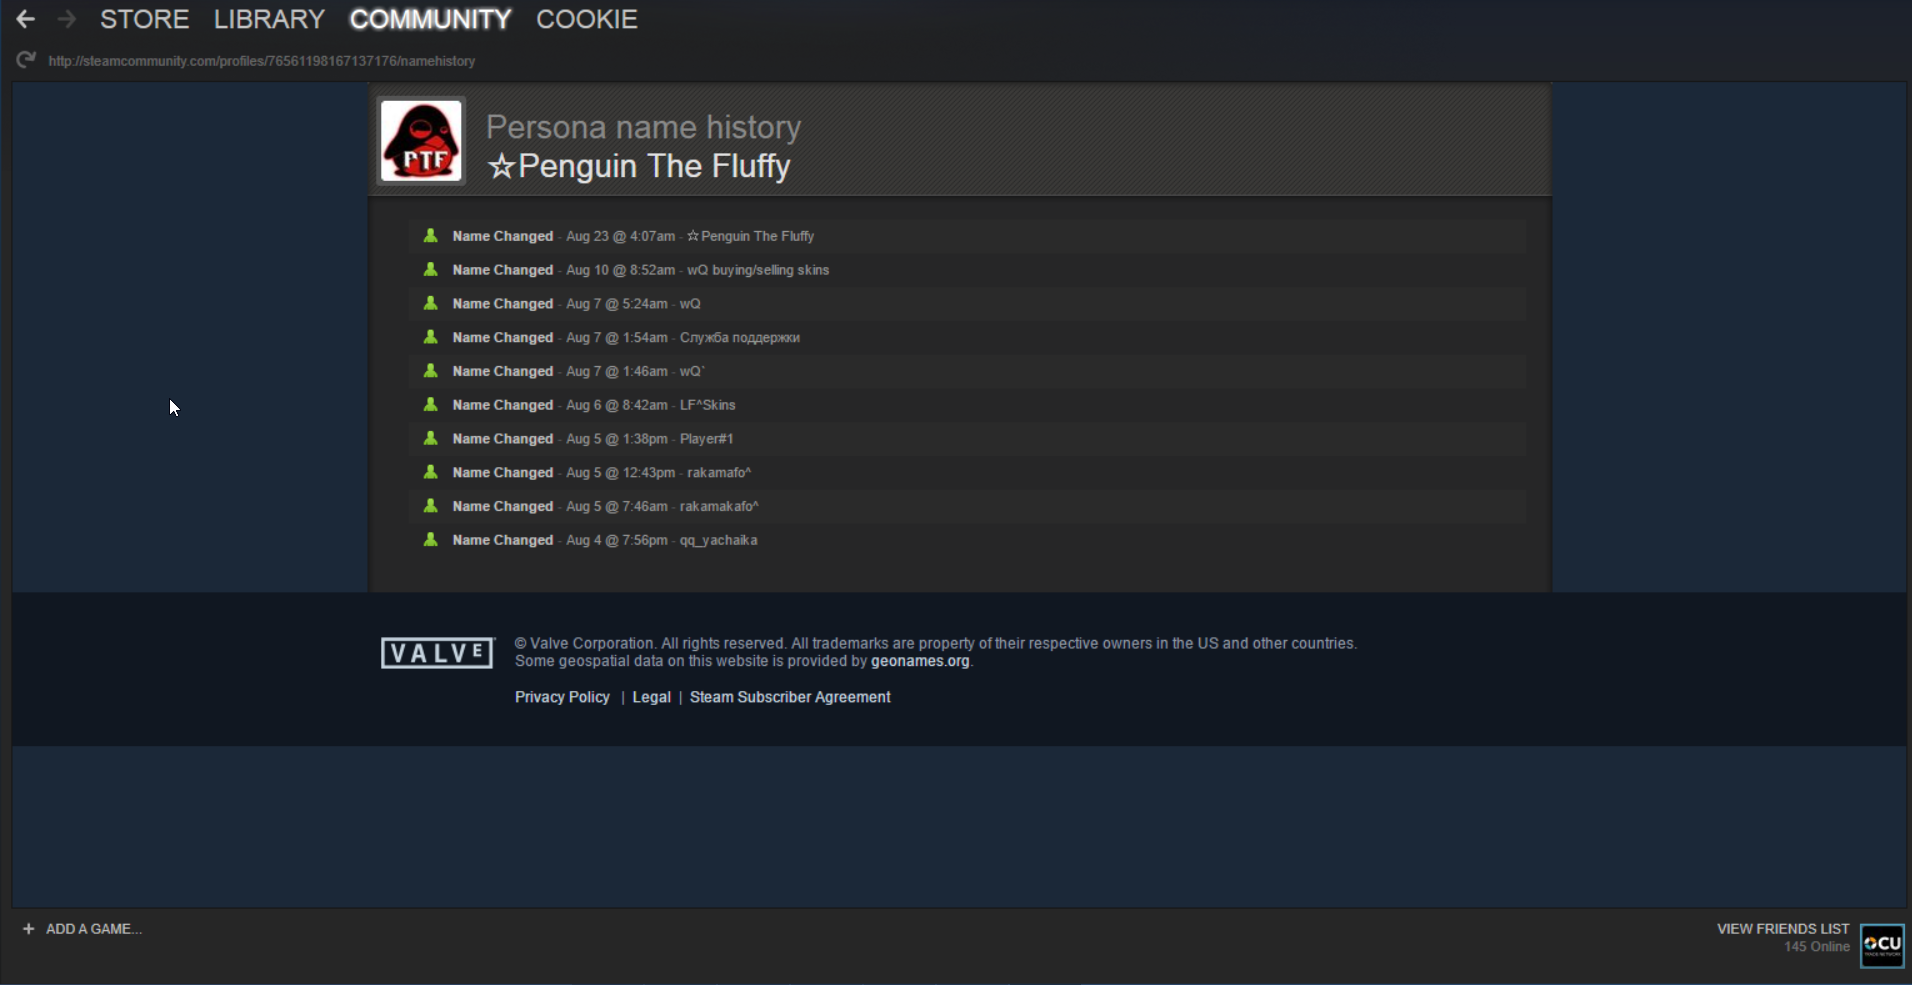
Task: Open Steam Subscriber Agreement link
Action: pos(790,697)
